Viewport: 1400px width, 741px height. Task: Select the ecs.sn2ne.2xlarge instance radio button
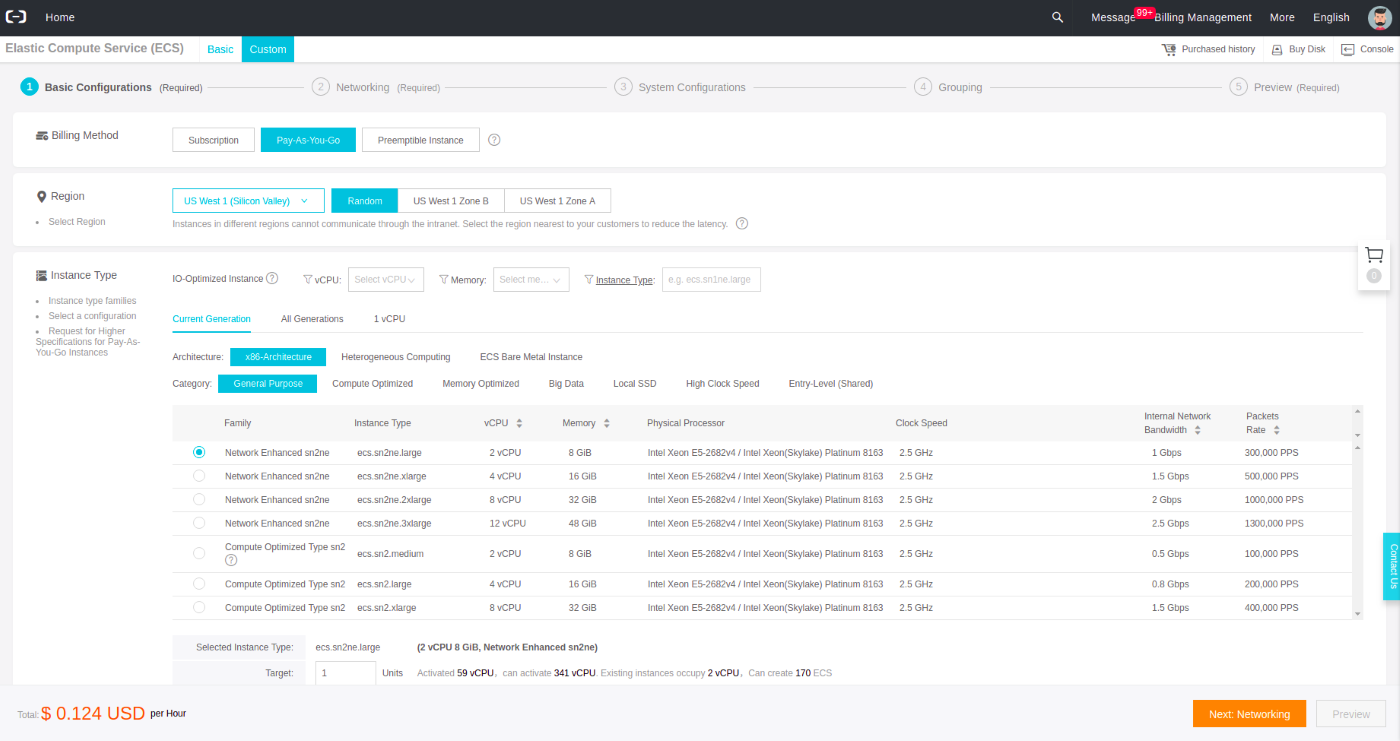[199, 499]
